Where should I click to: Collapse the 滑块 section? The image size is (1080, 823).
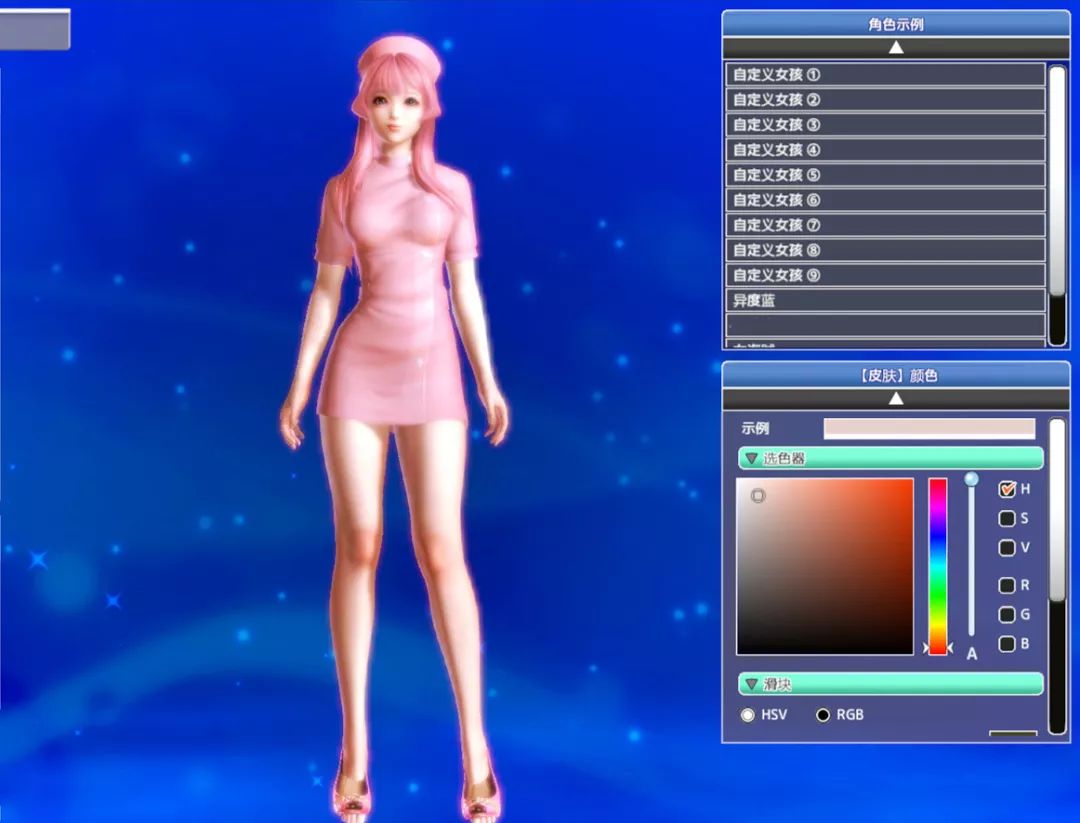click(x=891, y=684)
